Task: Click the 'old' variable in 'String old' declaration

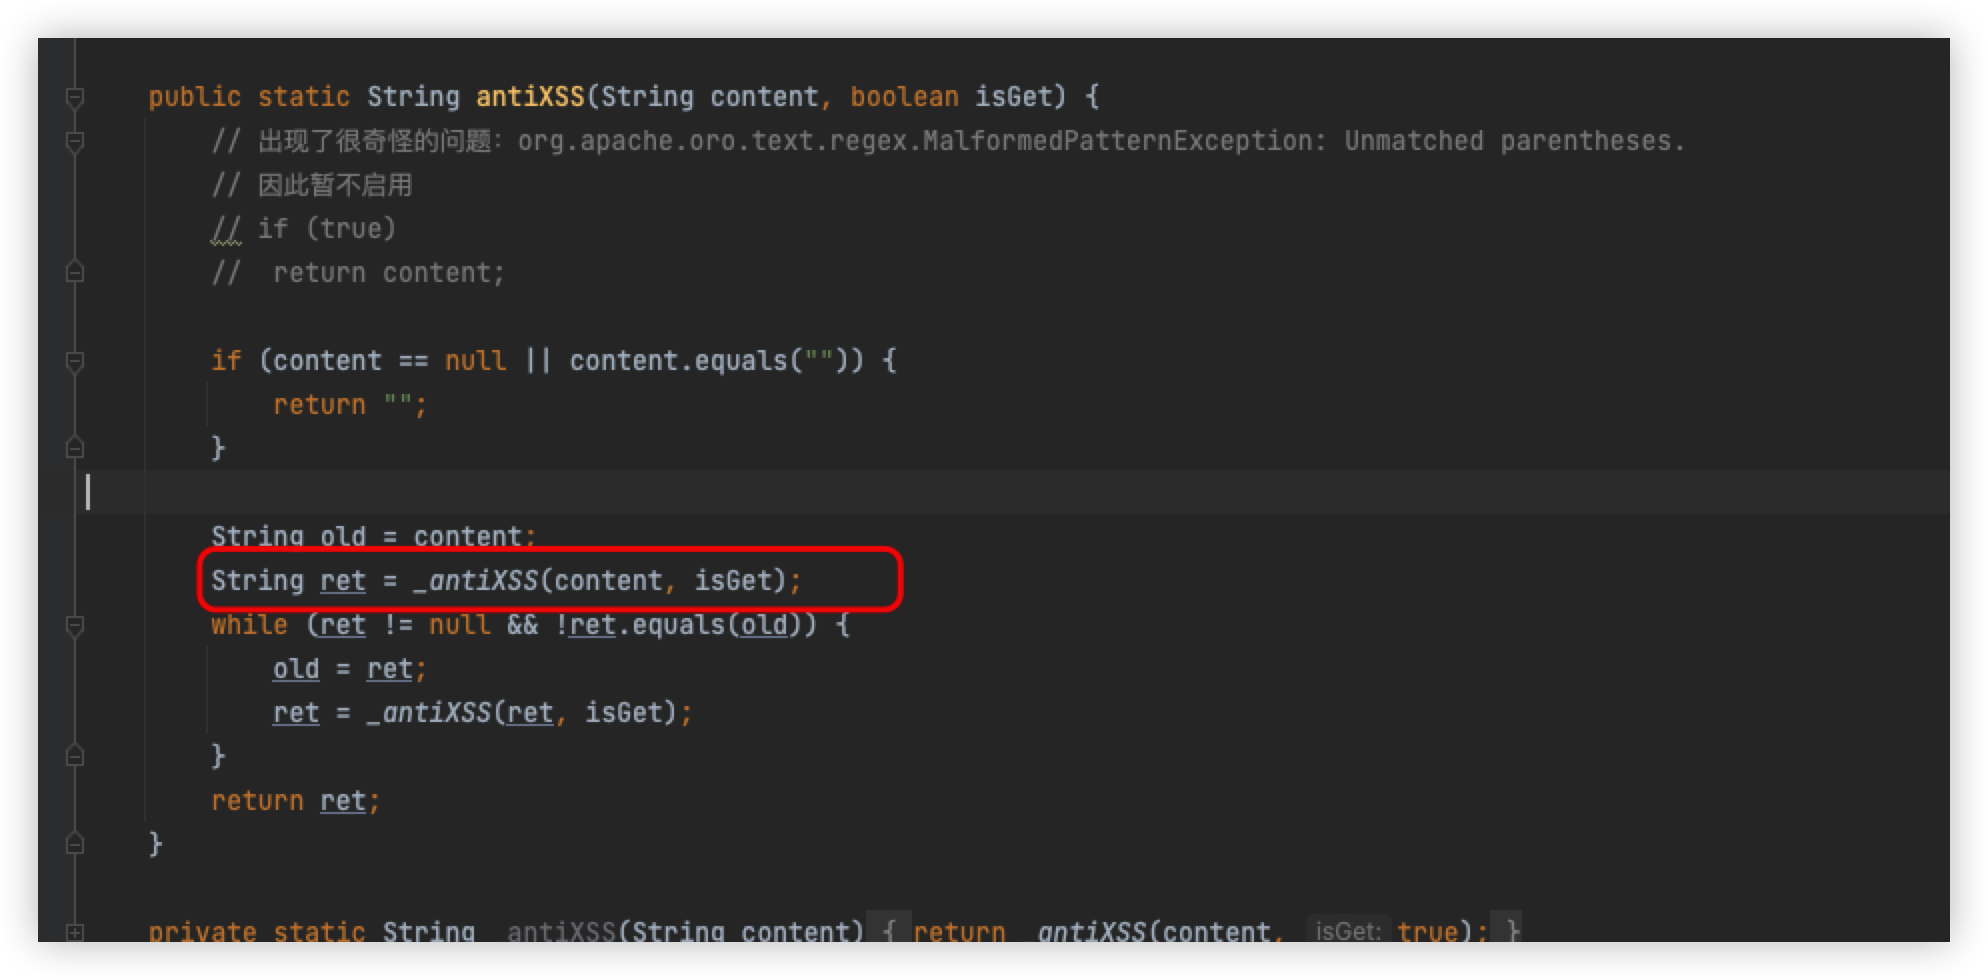Action: click(343, 537)
